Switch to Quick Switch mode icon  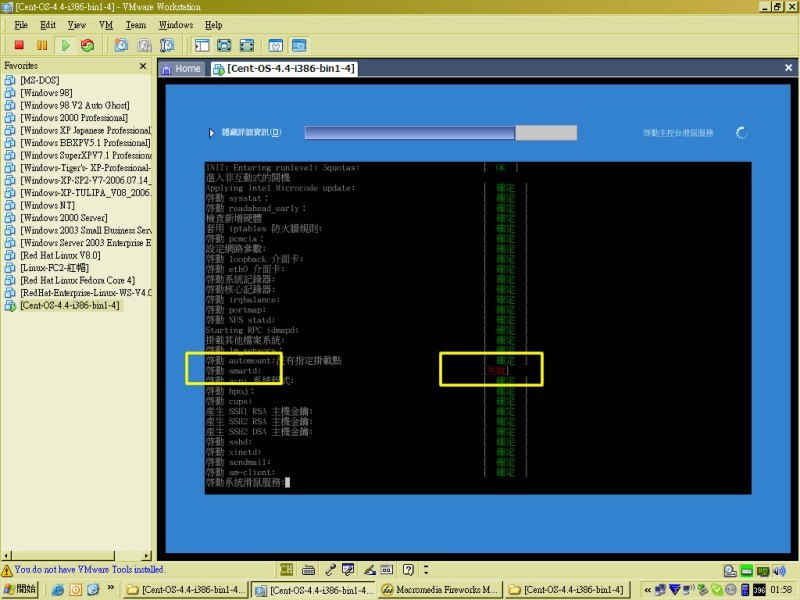tap(224, 45)
